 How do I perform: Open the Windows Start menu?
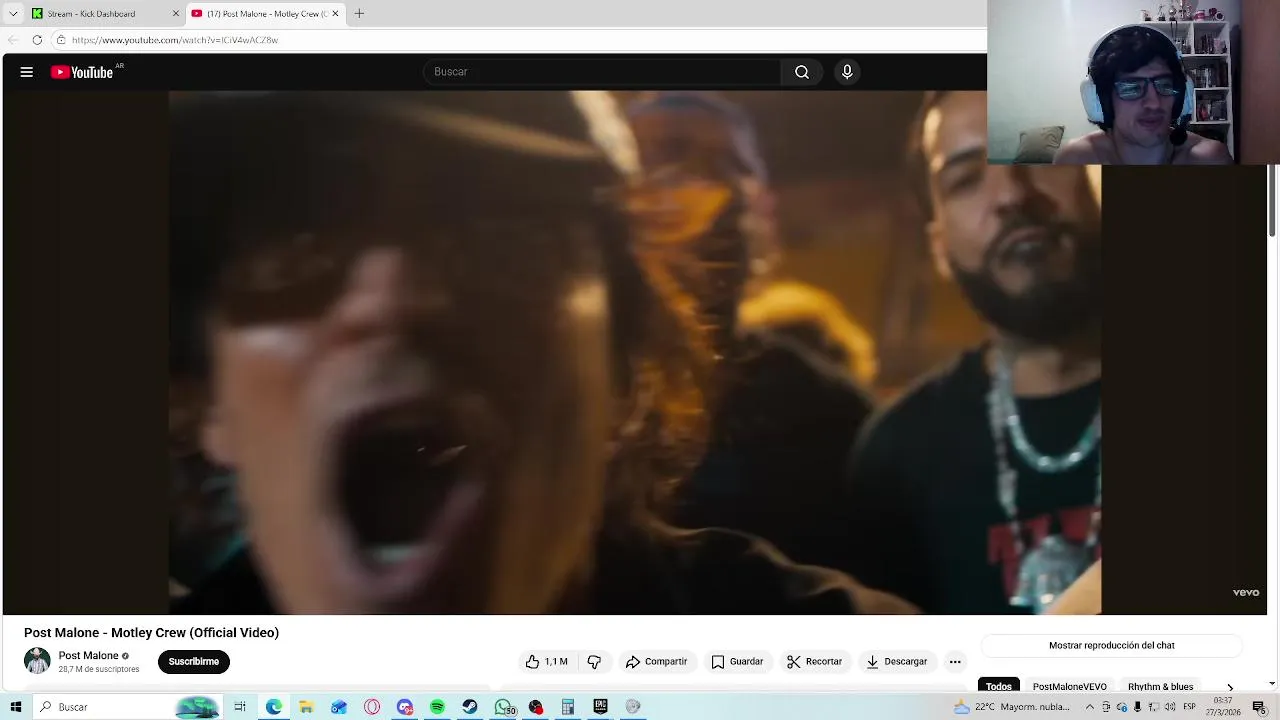[15, 707]
